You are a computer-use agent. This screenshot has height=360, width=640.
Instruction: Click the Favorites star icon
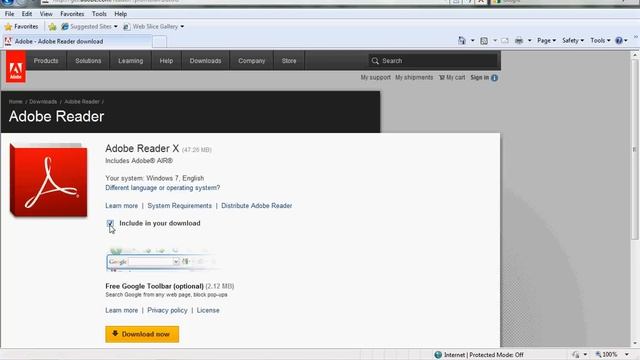pos(8,27)
